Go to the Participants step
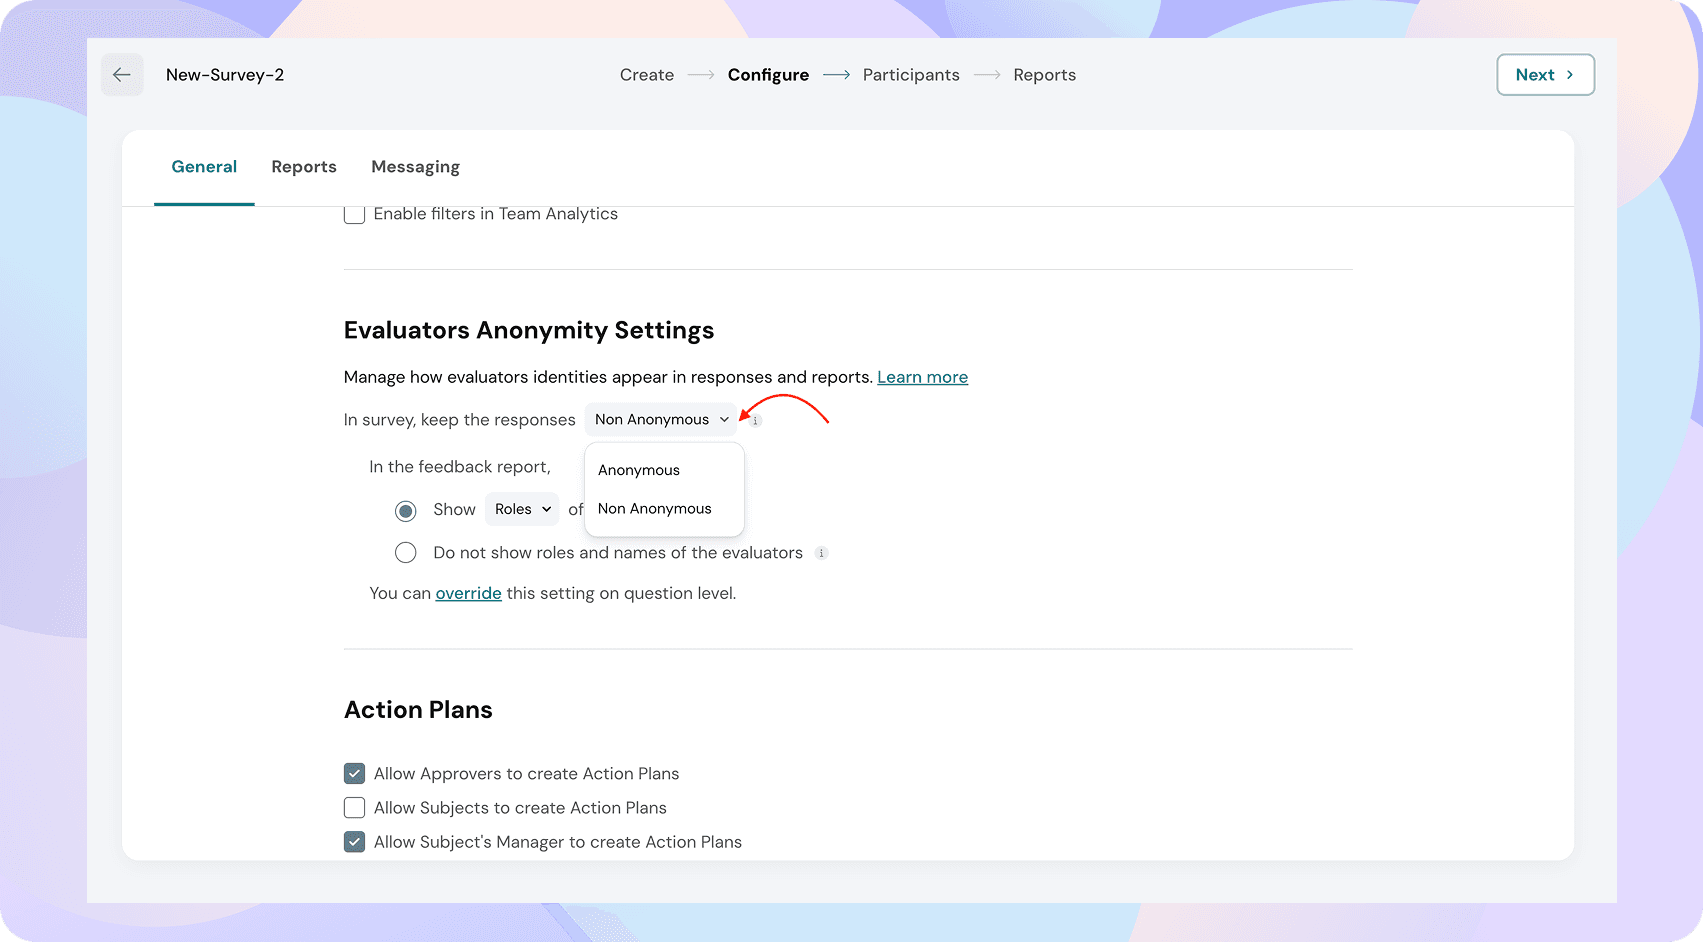Image resolution: width=1703 pixels, height=942 pixels. (x=911, y=75)
